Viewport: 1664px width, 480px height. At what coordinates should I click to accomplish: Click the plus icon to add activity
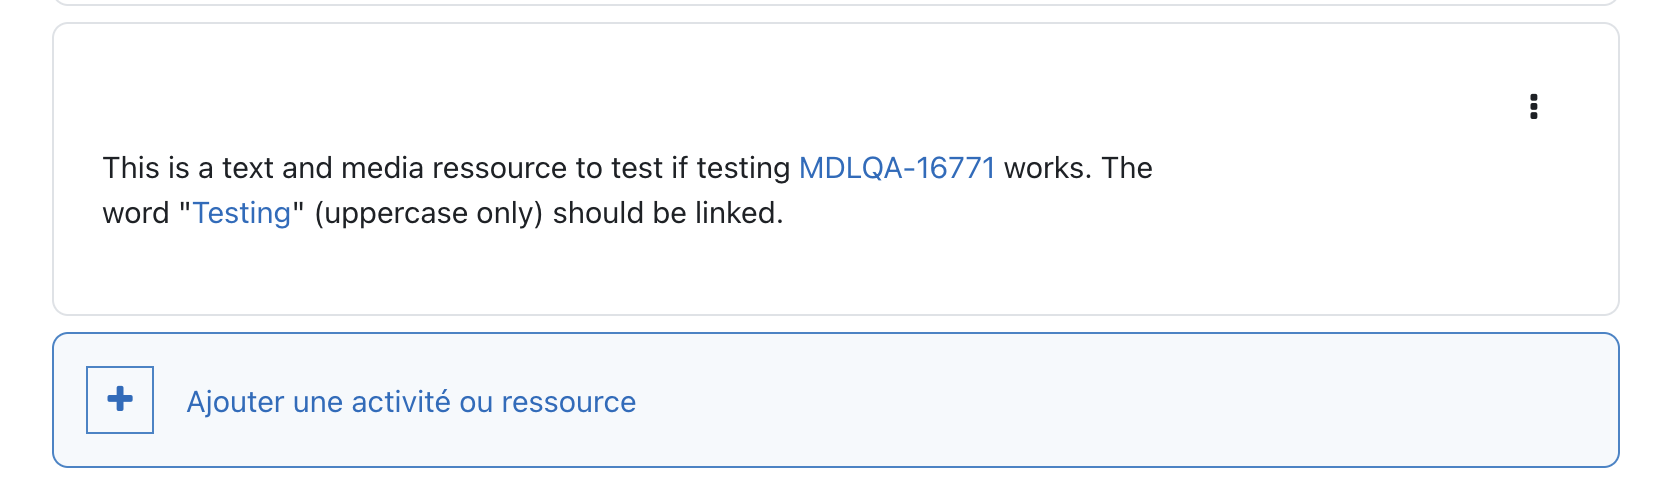pos(120,399)
